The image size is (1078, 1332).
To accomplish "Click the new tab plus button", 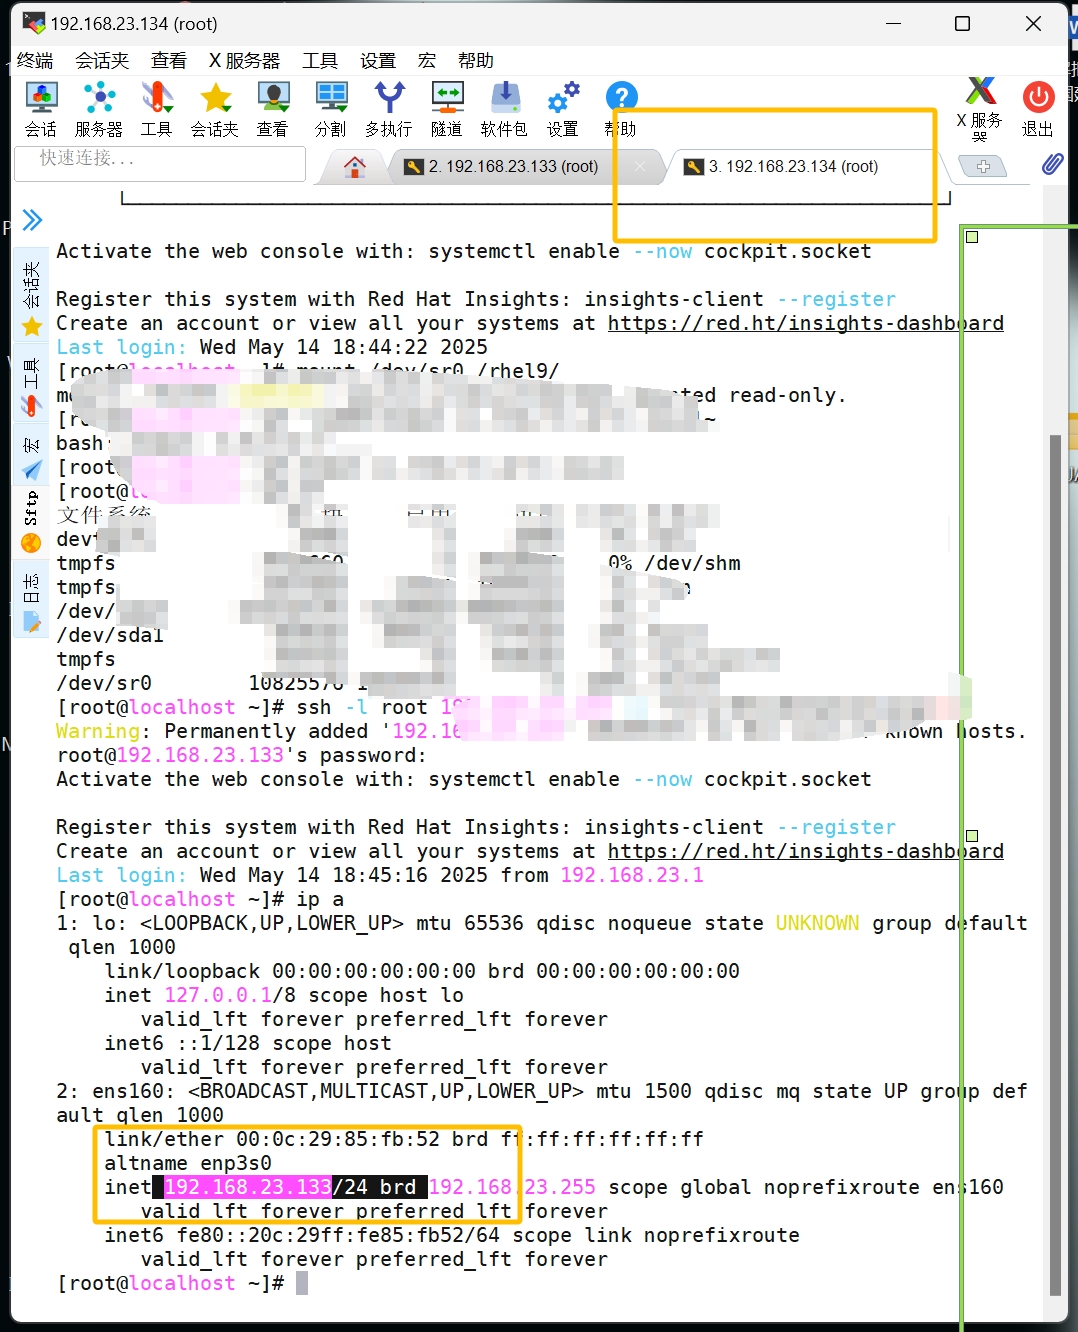I will [983, 166].
